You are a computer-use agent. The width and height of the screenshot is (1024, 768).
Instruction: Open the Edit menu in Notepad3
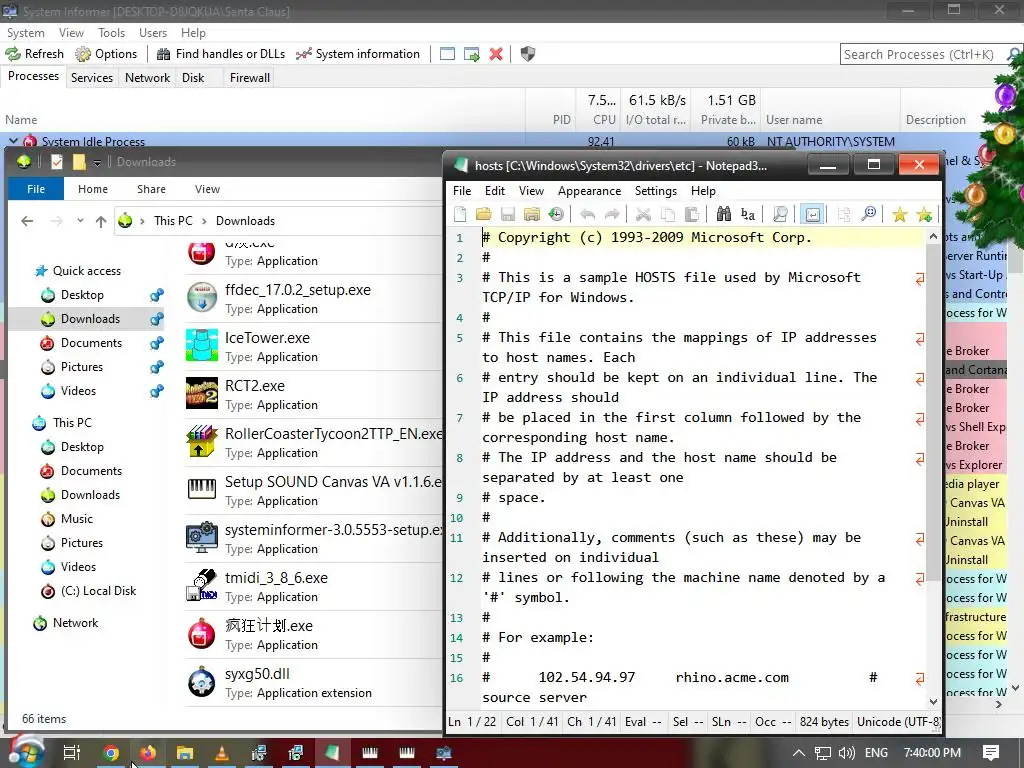494,191
